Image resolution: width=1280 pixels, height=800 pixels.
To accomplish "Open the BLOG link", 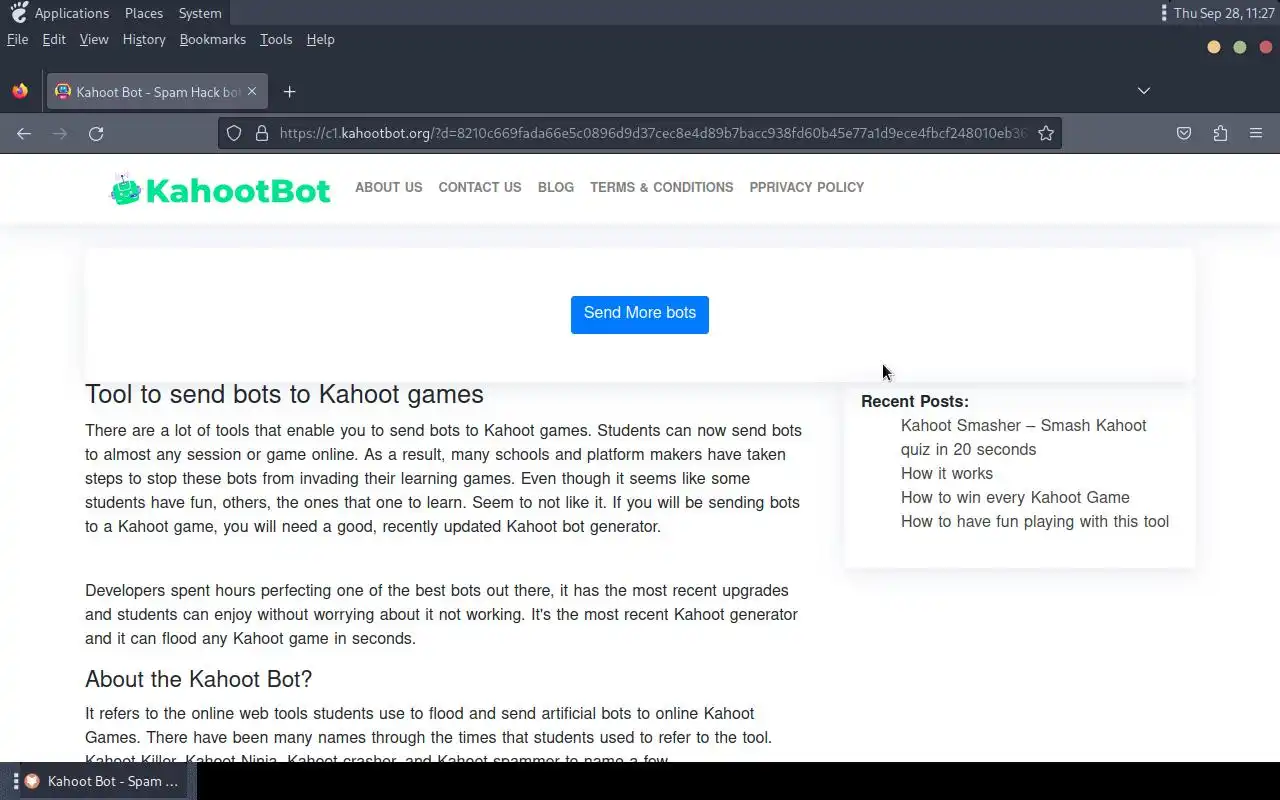I will [556, 187].
